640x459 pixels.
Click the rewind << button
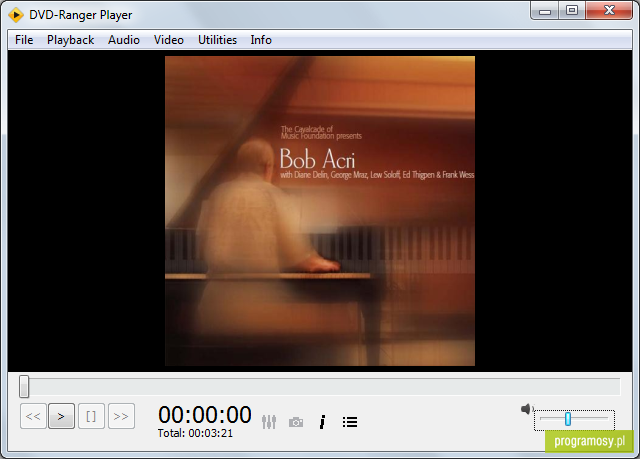pos(33,416)
